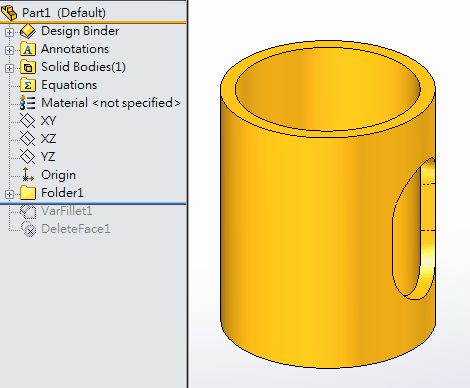Click the Origin axes icon
The image size is (470, 388).
[x=28, y=175]
